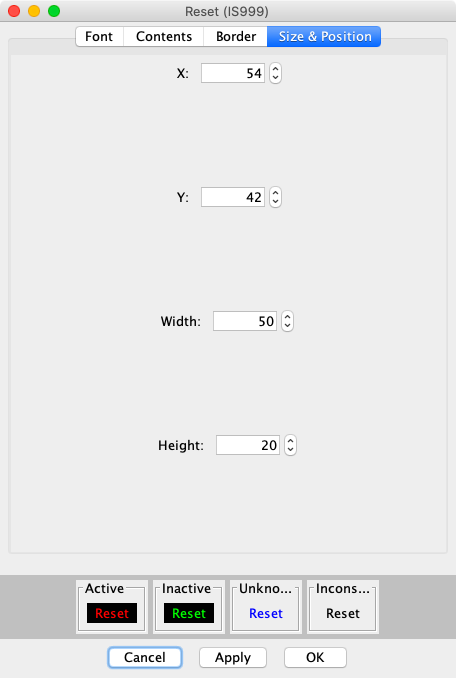Screen dimensions: 456x678
Task: Increase the Width stepper value
Action: [287, 317]
